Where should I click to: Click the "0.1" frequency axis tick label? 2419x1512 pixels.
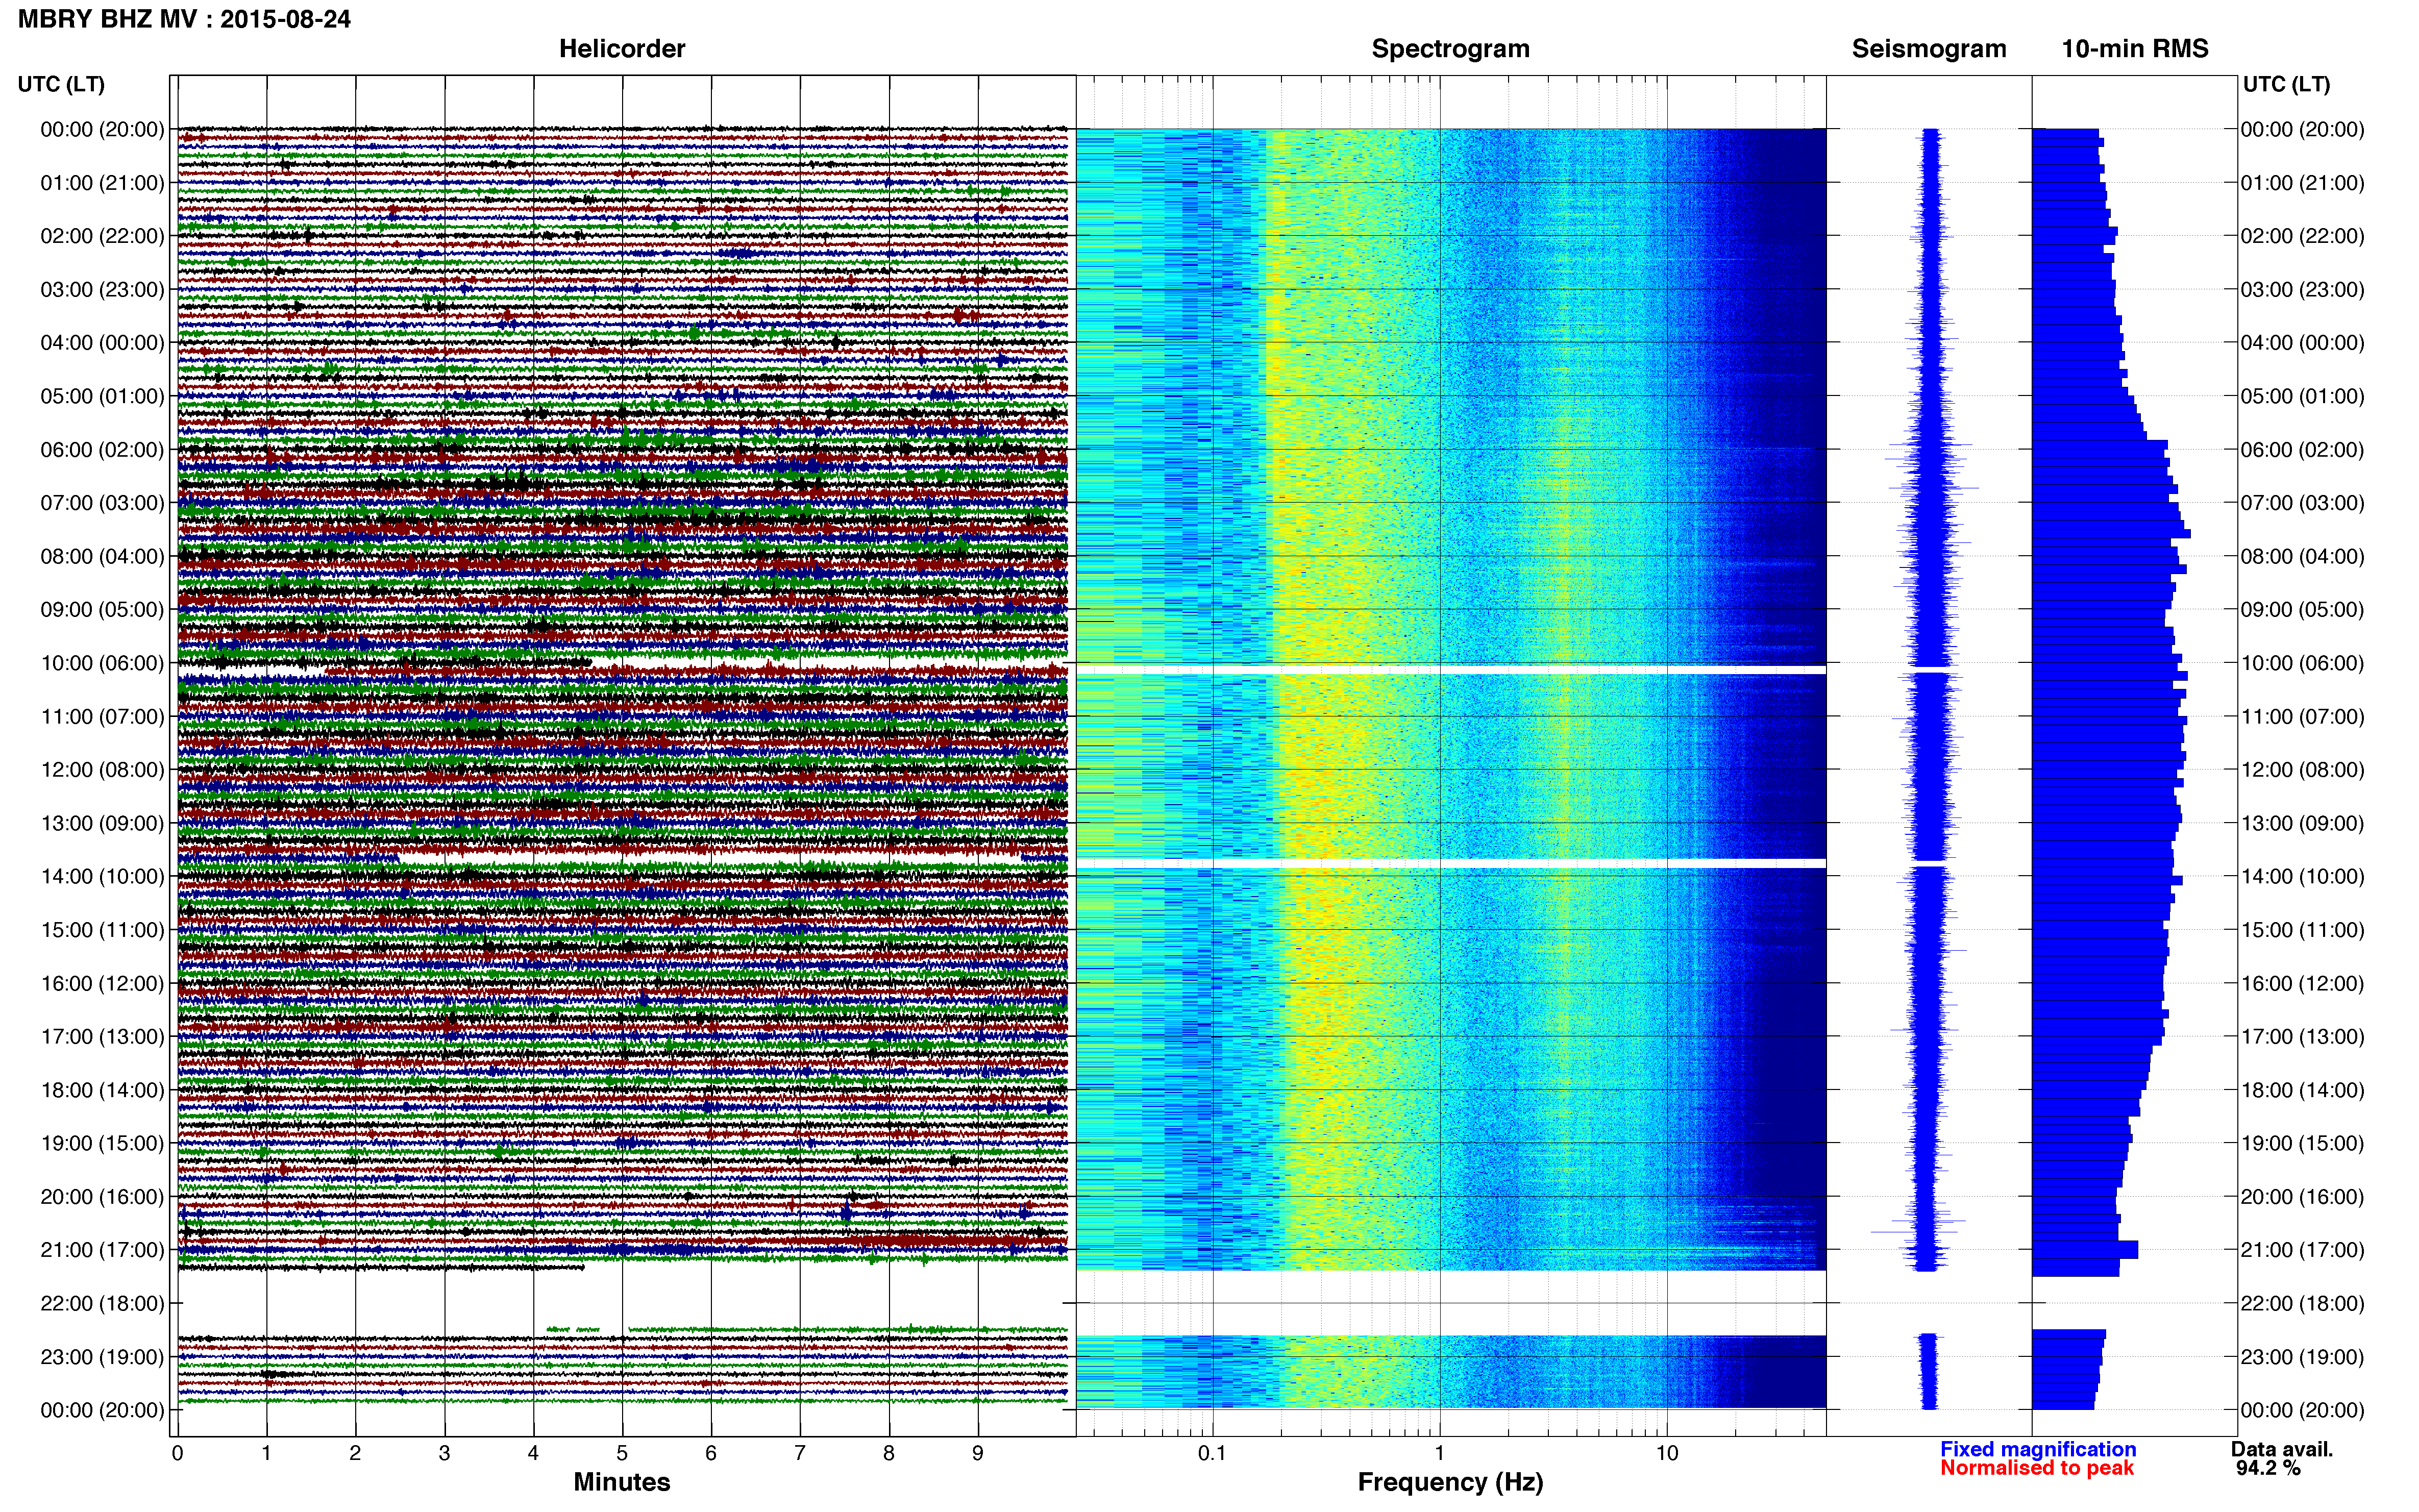click(x=1212, y=1453)
